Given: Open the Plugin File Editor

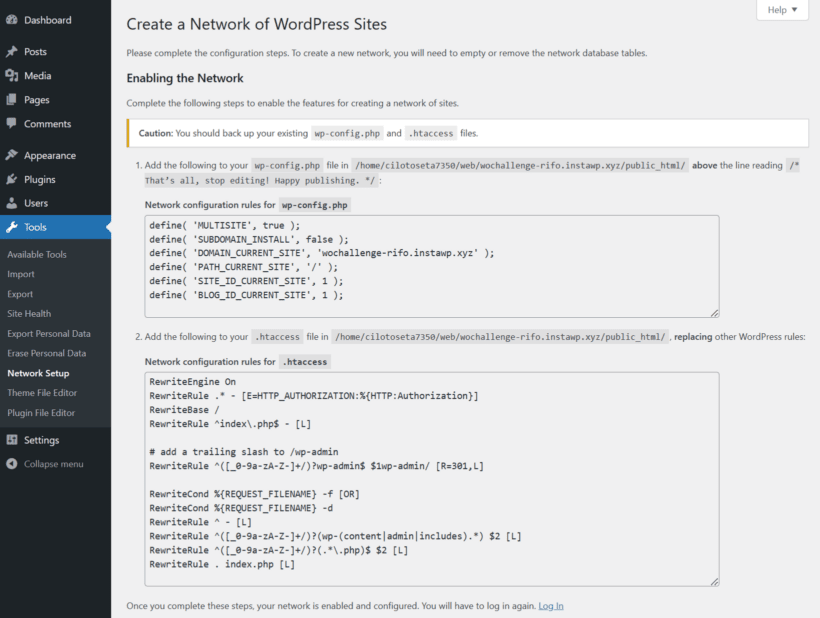Looking at the screenshot, I should click(43, 412).
